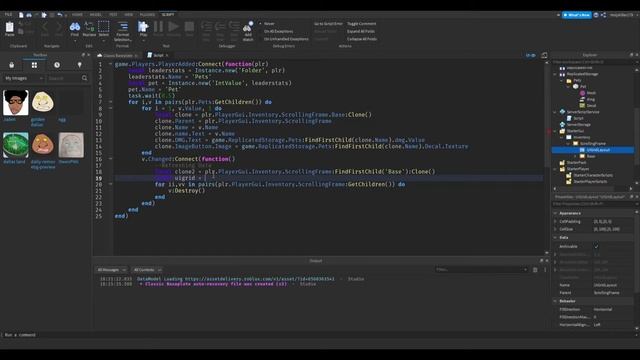Screen dimensions: 640x360
Task: Click the What's New button
Action: click(577, 15)
